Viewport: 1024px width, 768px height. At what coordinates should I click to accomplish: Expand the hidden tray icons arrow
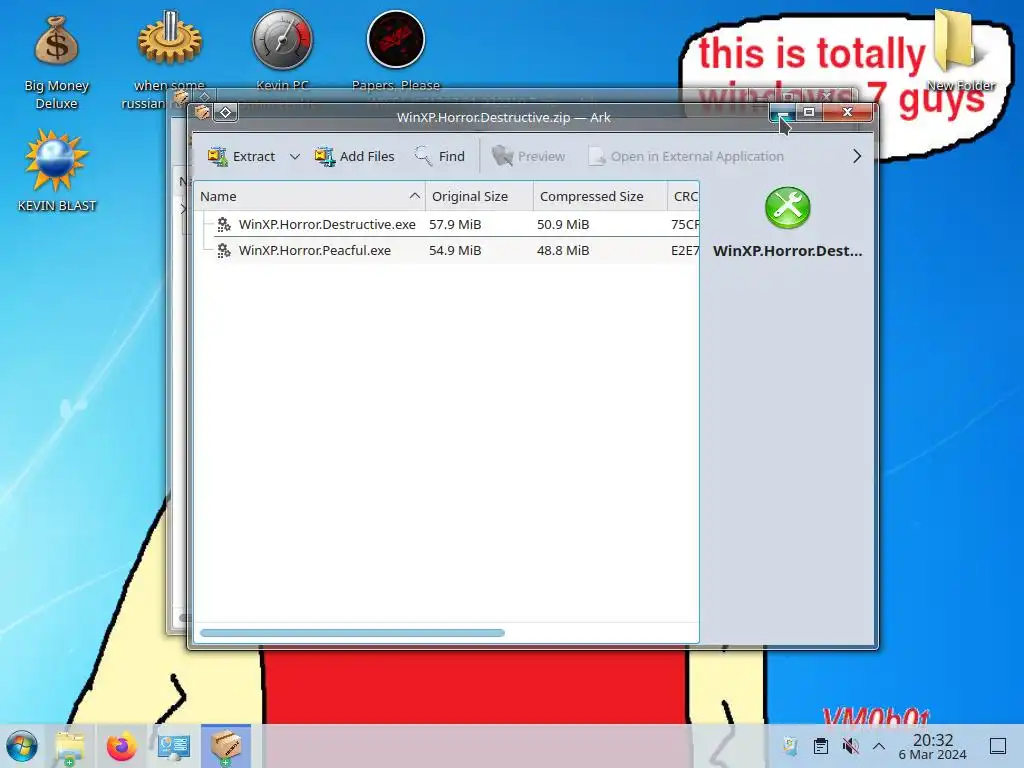879,746
